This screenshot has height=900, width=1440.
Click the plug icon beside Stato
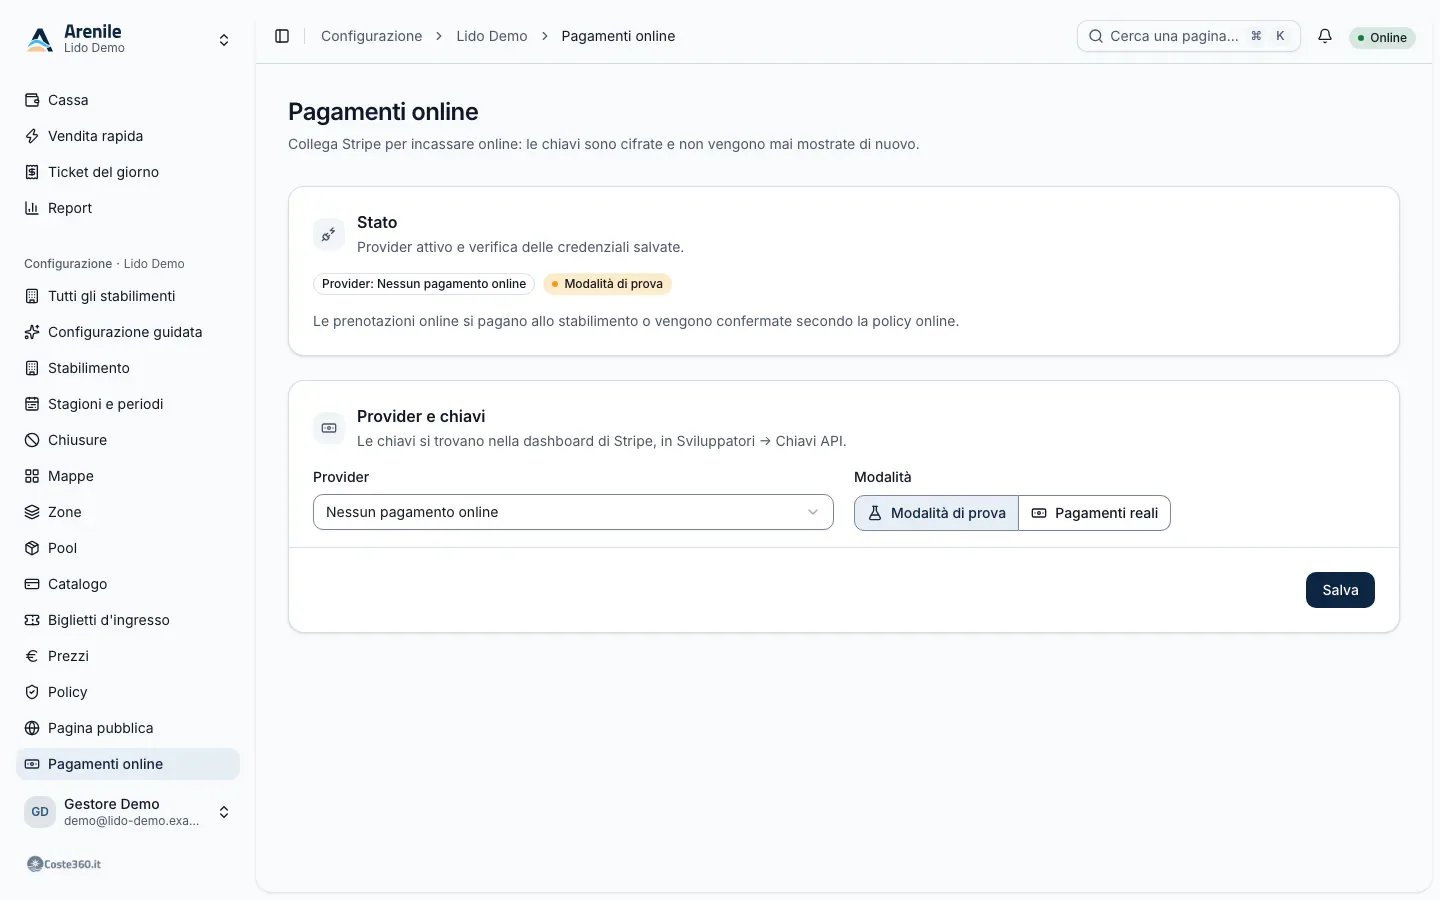pyautogui.click(x=329, y=234)
